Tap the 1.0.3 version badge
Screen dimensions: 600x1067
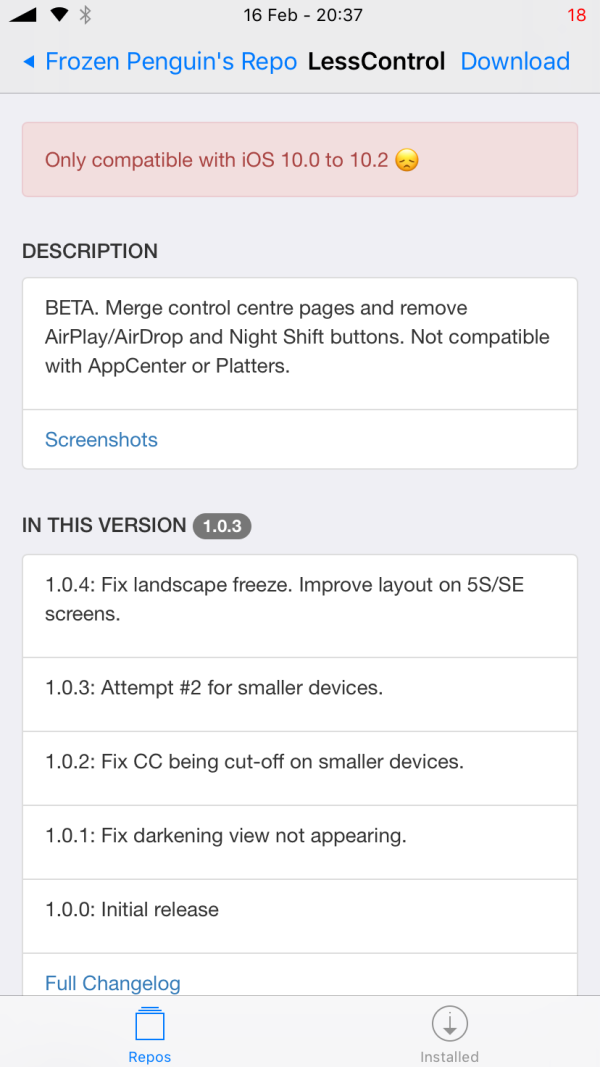222,526
